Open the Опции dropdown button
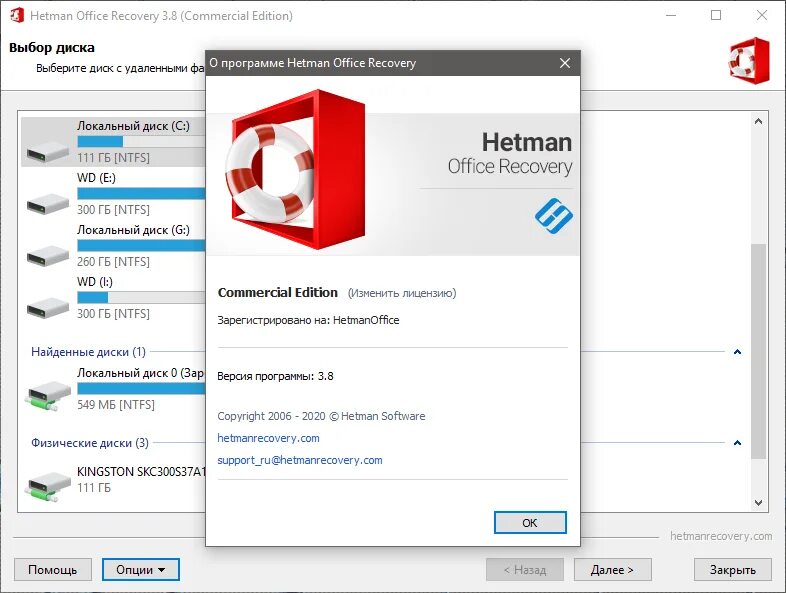This screenshot has width=786, height=593. tap(141, 570)
